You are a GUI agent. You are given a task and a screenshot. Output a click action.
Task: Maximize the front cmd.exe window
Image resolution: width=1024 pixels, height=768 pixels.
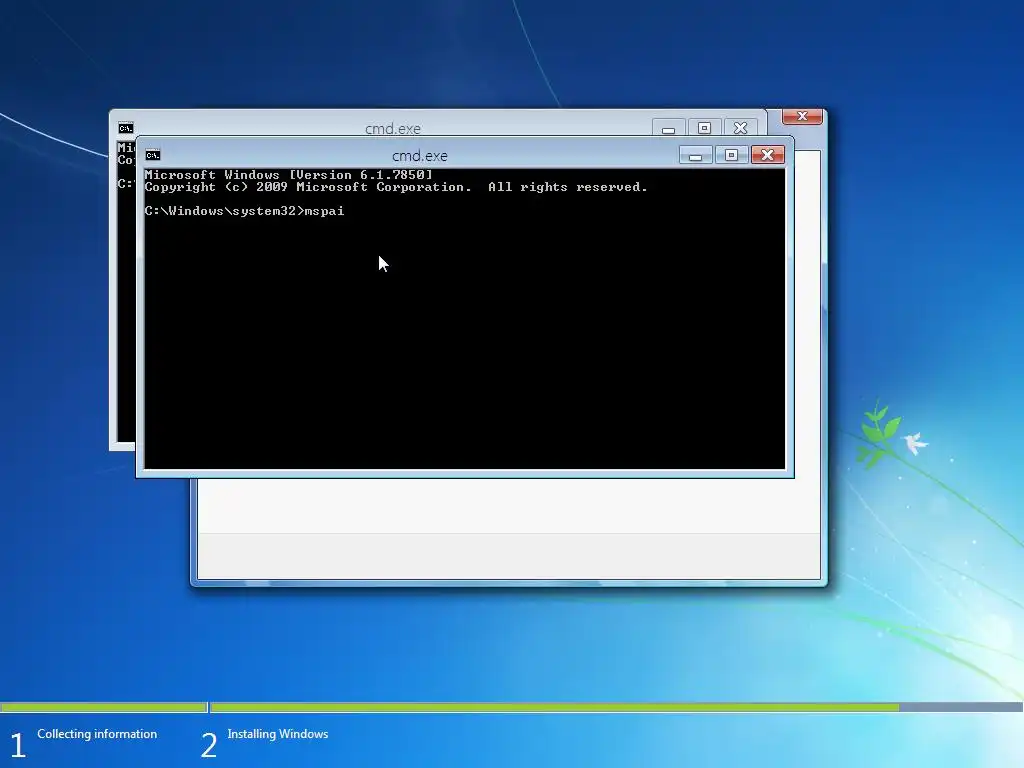pyautogui.click(x=731, y=155)
